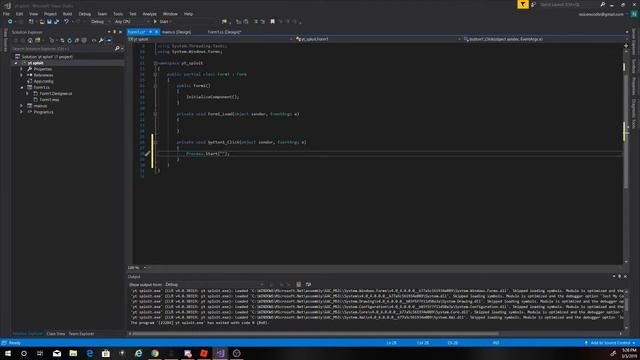Open the Help menu
The height and width of the screenshot is (360, 640).
[x=188, y=14]
